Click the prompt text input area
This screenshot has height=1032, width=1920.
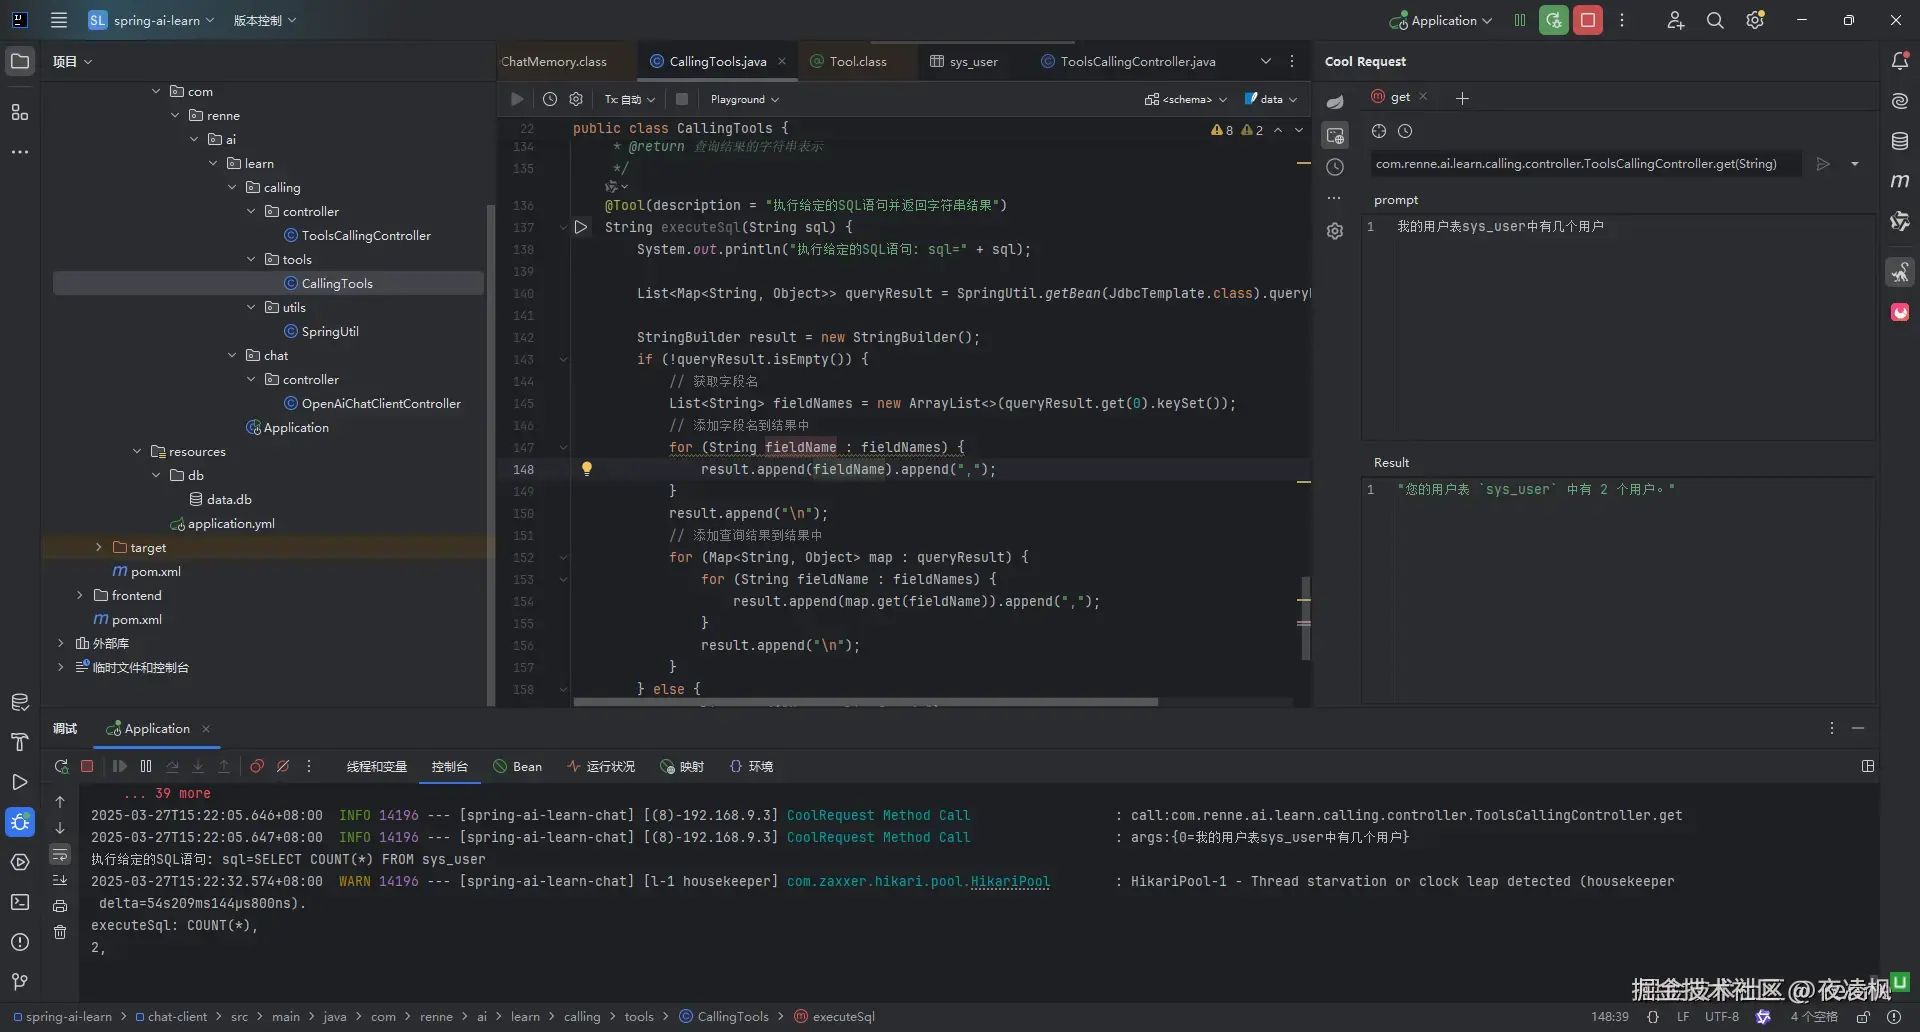click(x=1618, y=326)
